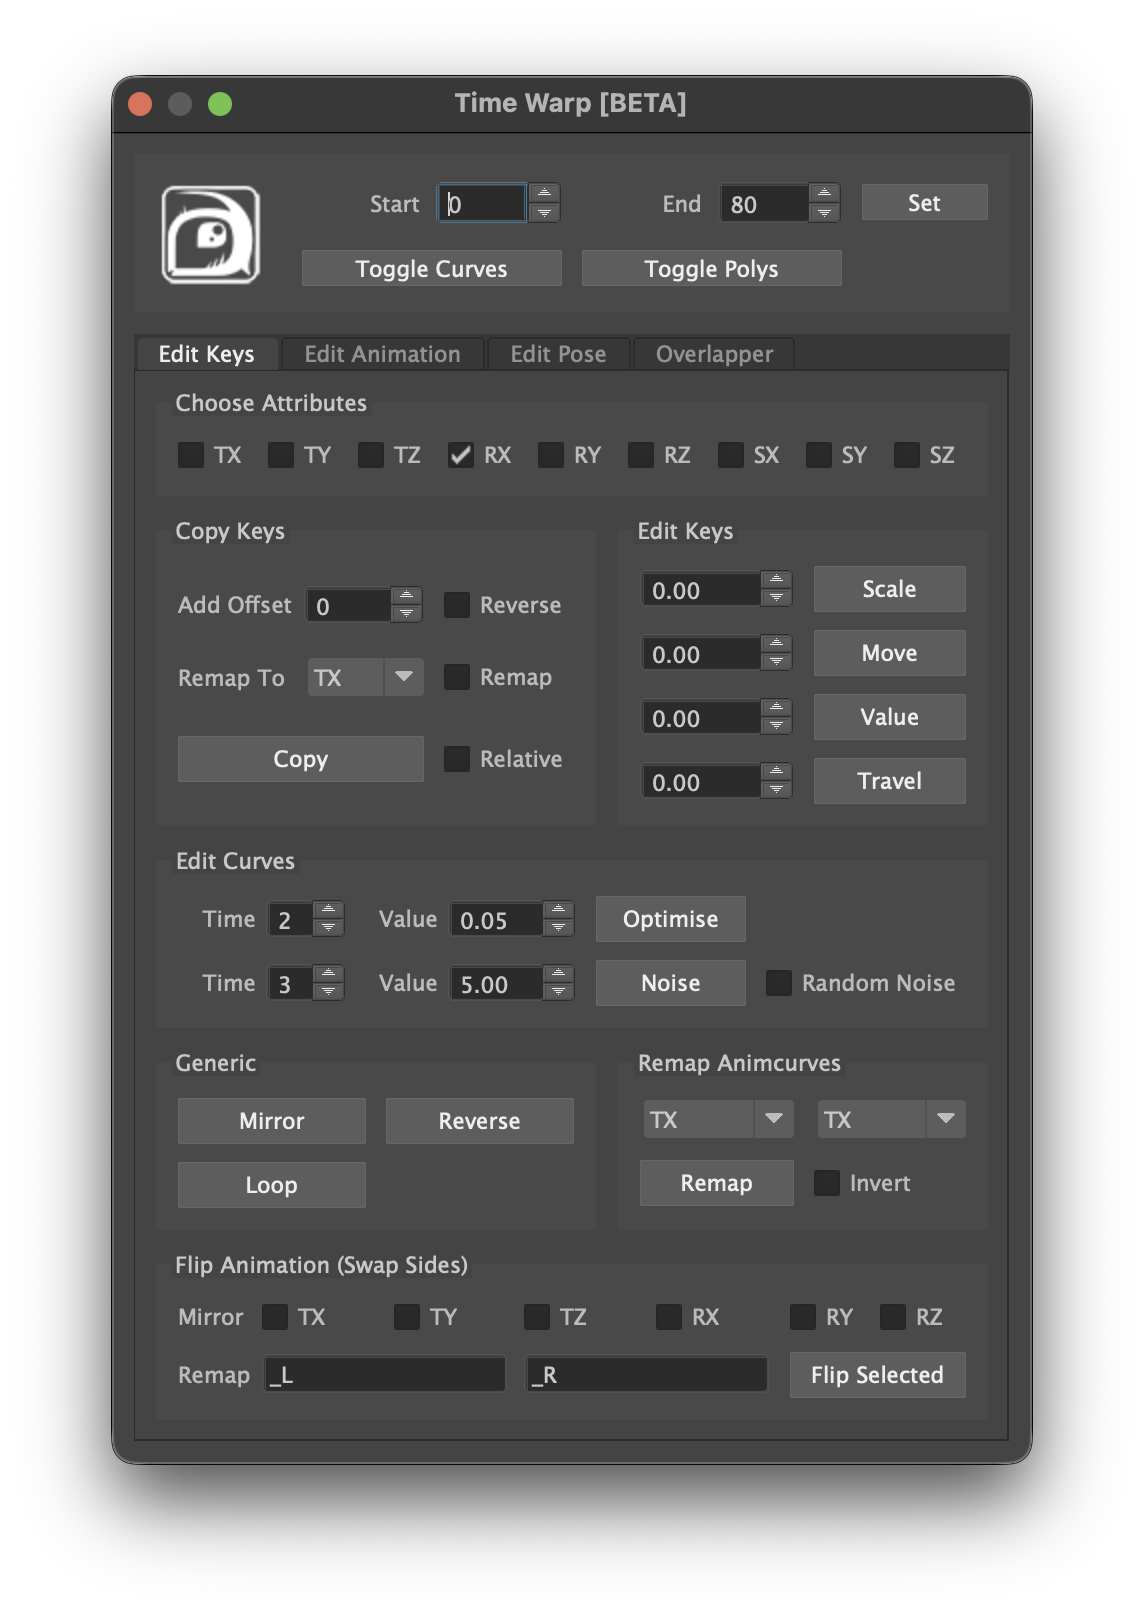Viewport: 1144px width, 1612px height.
Task: Tick Mirror TZ in Flip Animation
Action: [x=537, y=1317]
